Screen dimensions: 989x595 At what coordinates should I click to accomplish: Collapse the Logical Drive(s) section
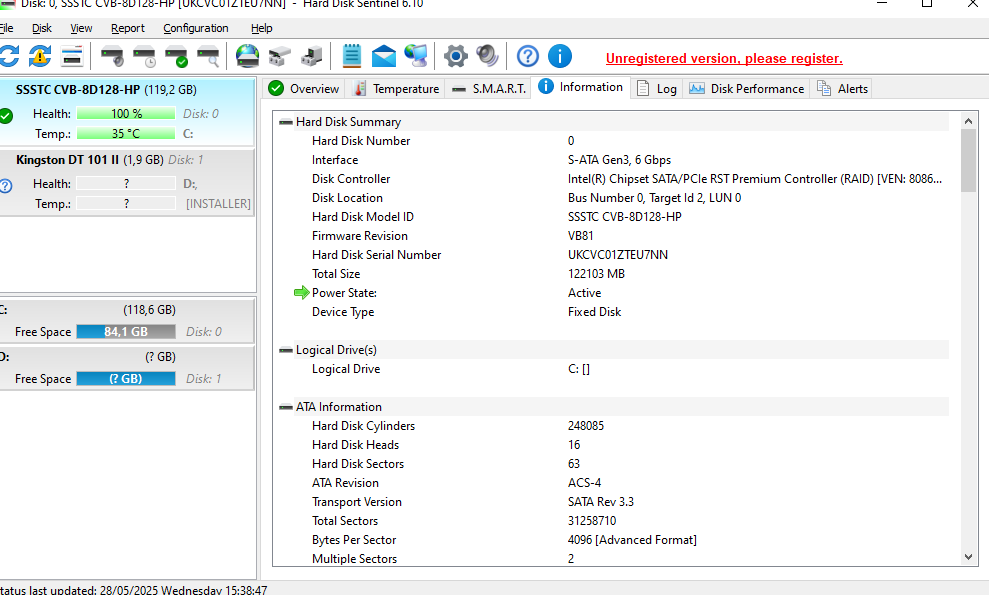(286, 350)
